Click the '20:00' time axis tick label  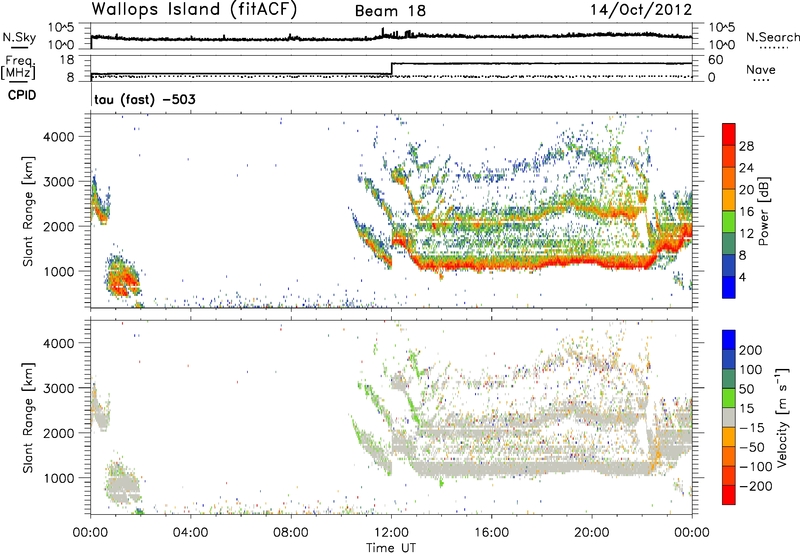[x=591, y=533]
